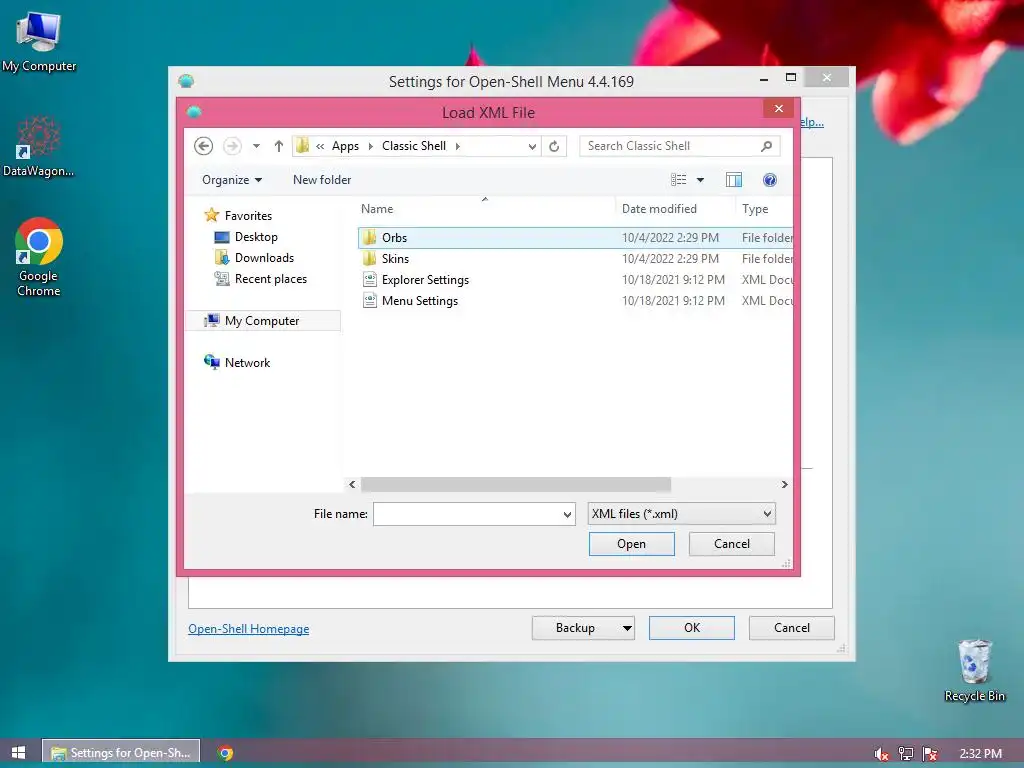Click OK in the Open-Shell Settings window

coord(692,628)
